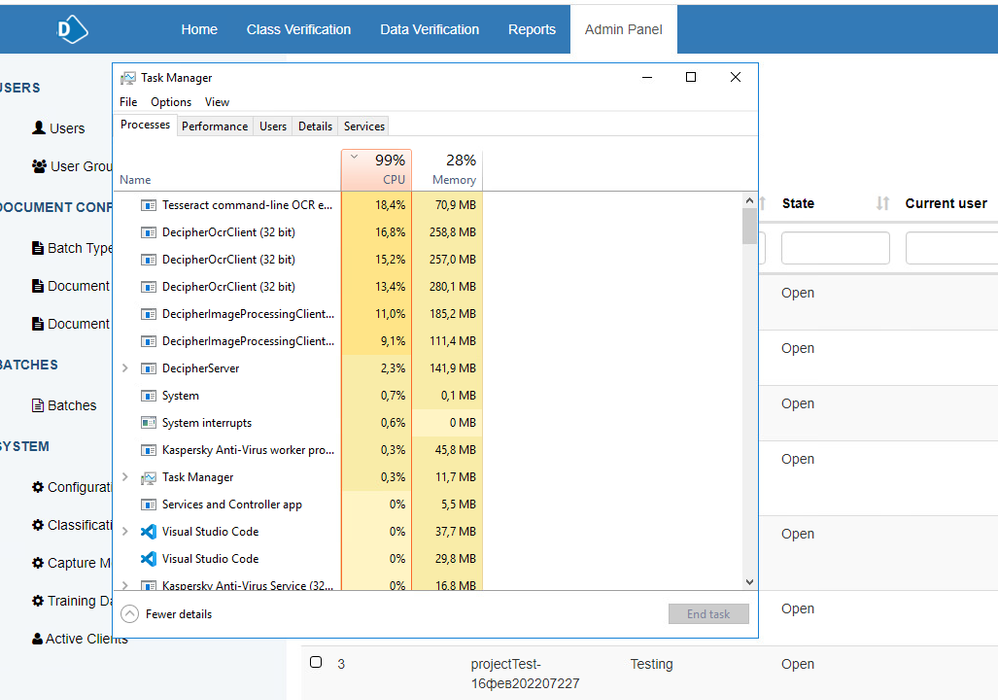The width and height of the screenshot is (998, 700).
Task: Click the Users person icon in sidebar
Action: pyautogui.click(x=39, y=128)
